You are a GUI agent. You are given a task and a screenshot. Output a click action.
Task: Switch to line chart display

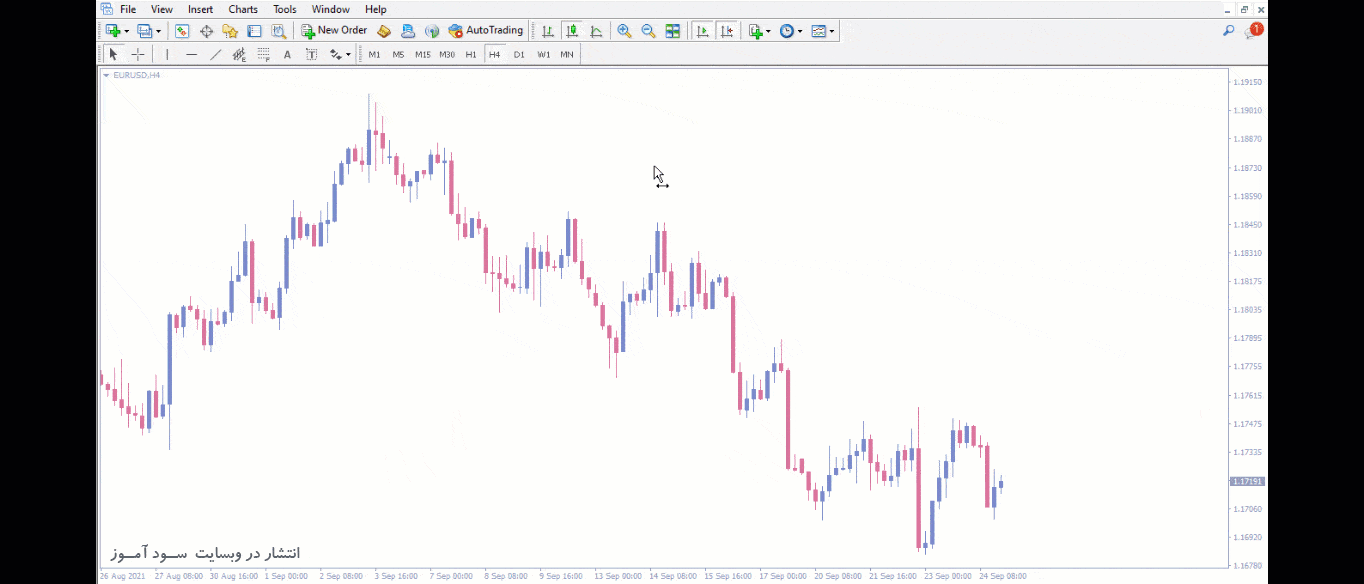(596, 31)
